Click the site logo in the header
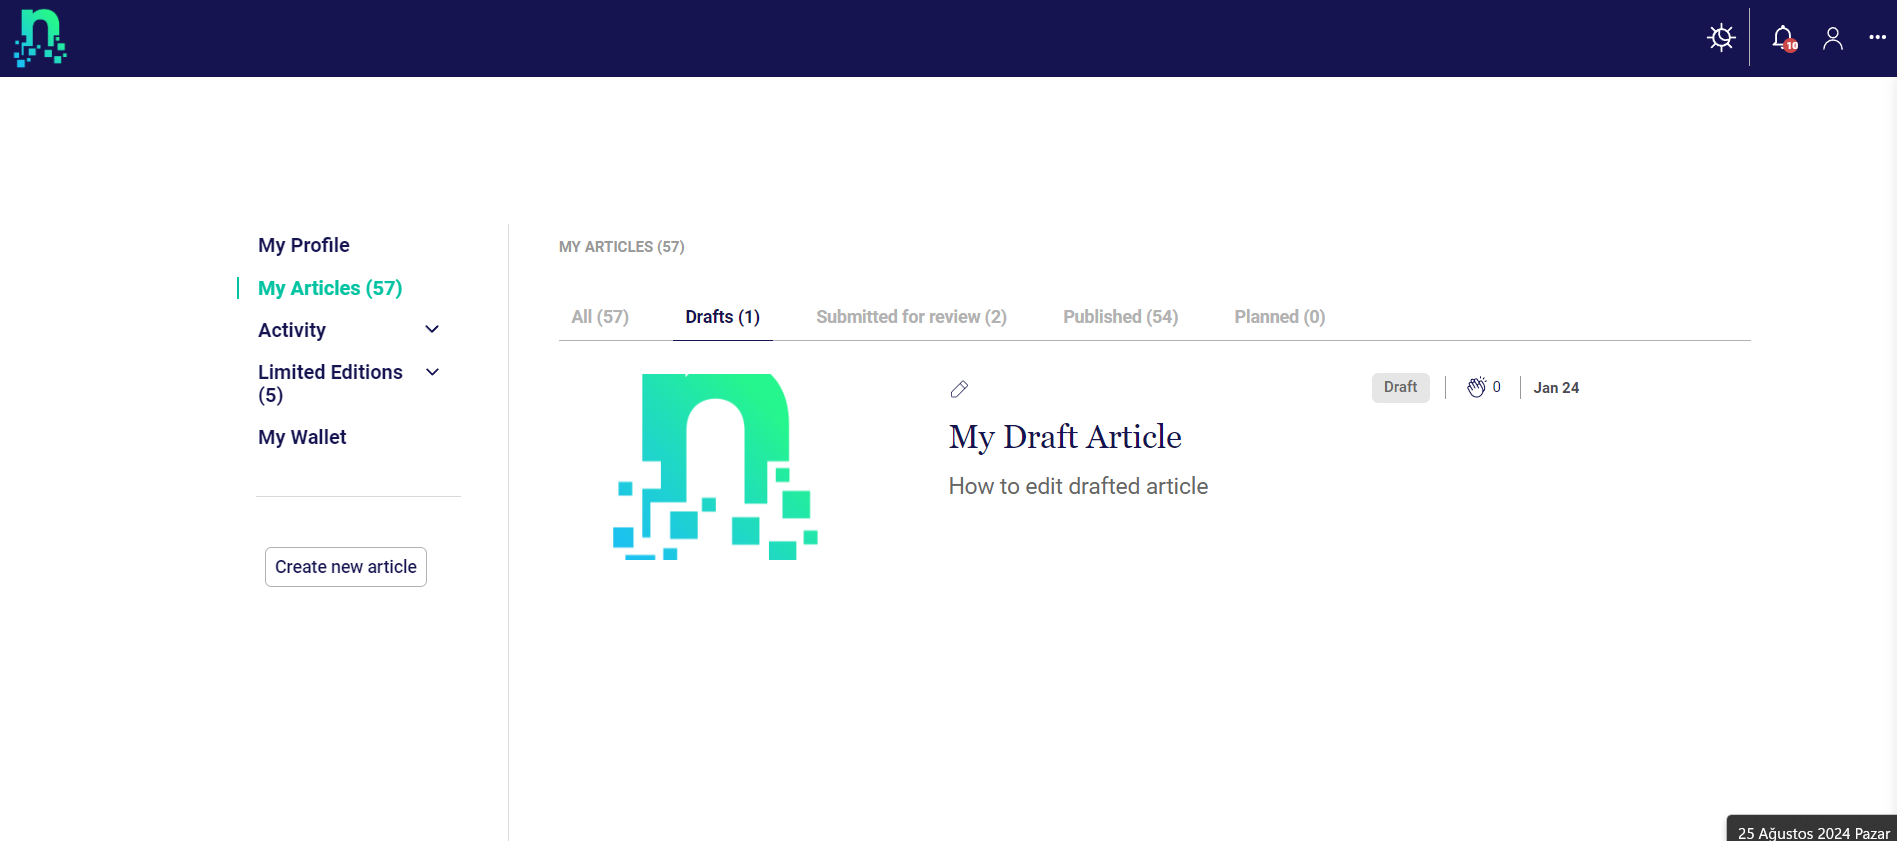 pyautogui.click(x=40, y=38)
